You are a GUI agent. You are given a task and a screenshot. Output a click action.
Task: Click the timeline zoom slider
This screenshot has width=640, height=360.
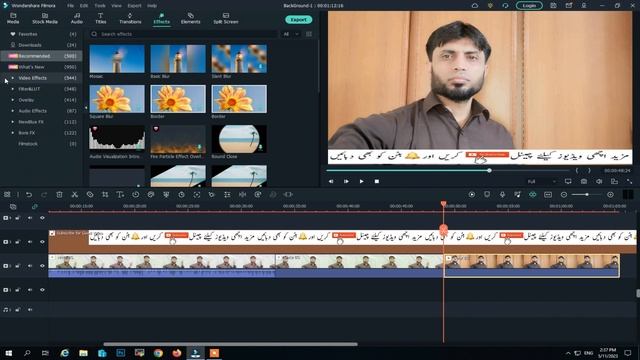pos(587,195)
